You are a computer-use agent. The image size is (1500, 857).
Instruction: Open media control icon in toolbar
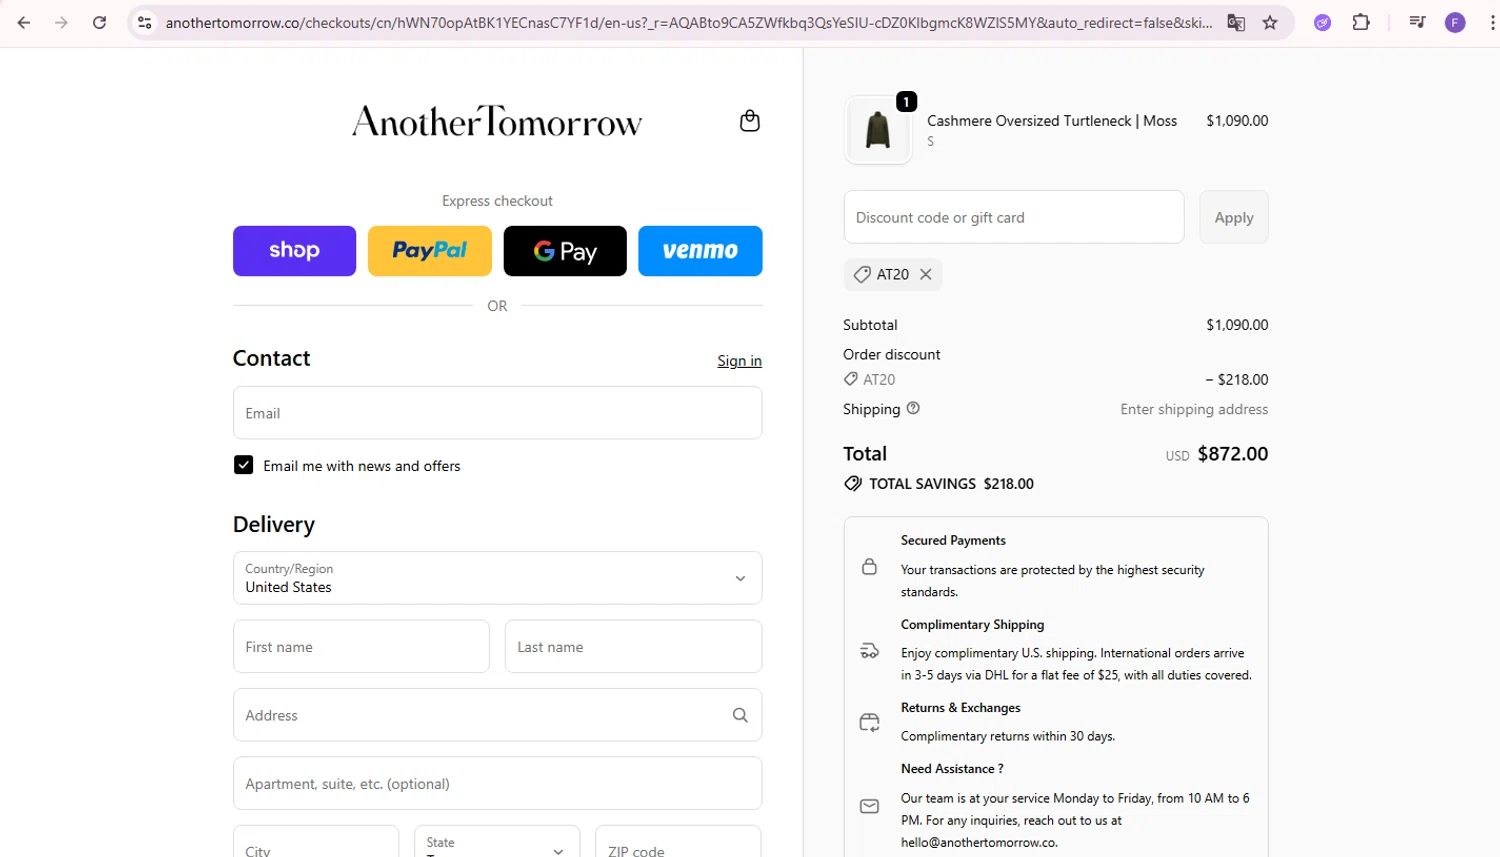click(1417, 22)
